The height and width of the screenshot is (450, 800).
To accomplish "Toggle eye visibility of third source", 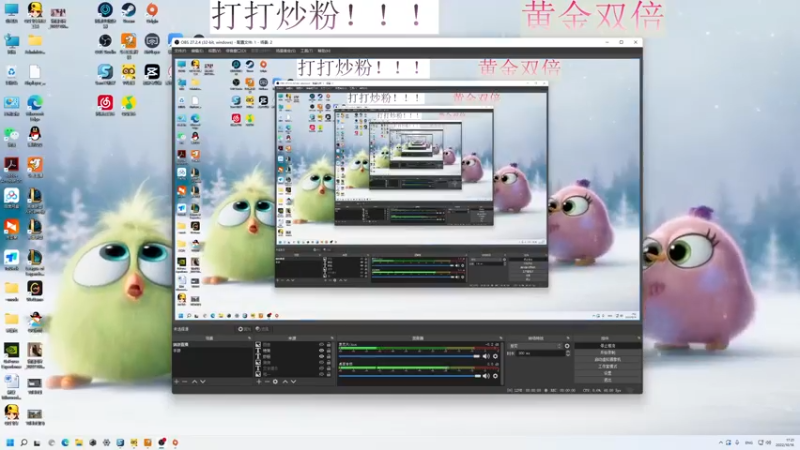I will pyautogui.click(x=321, y=357).
